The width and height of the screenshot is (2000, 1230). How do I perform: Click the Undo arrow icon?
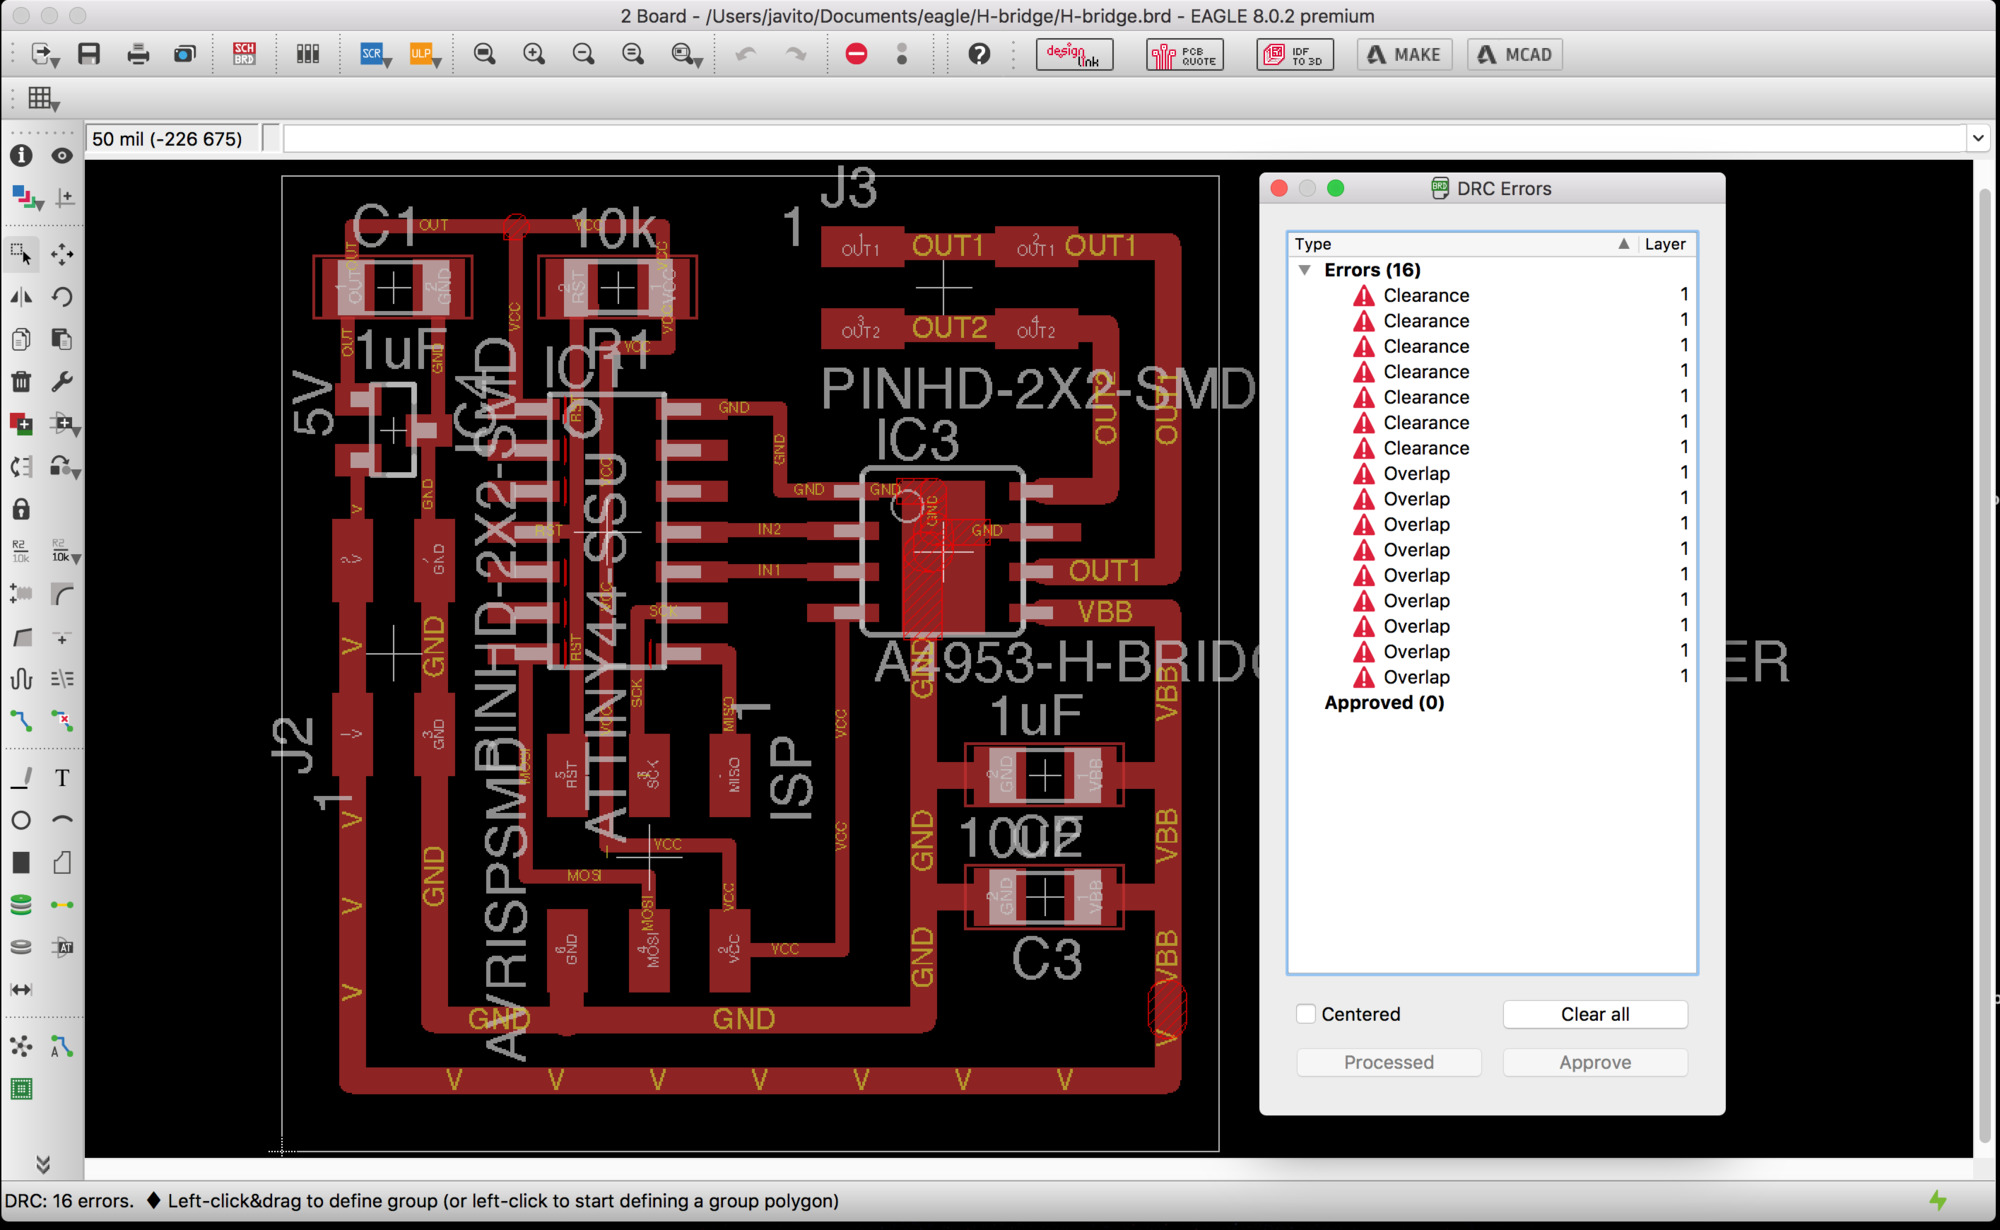pyautogui.click(x=746, y=54)
